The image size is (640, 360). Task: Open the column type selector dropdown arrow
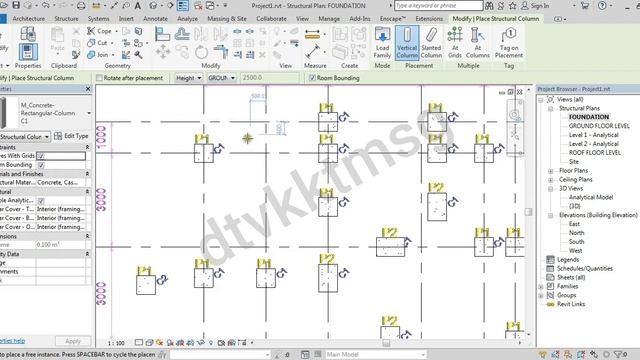[89, 113]
